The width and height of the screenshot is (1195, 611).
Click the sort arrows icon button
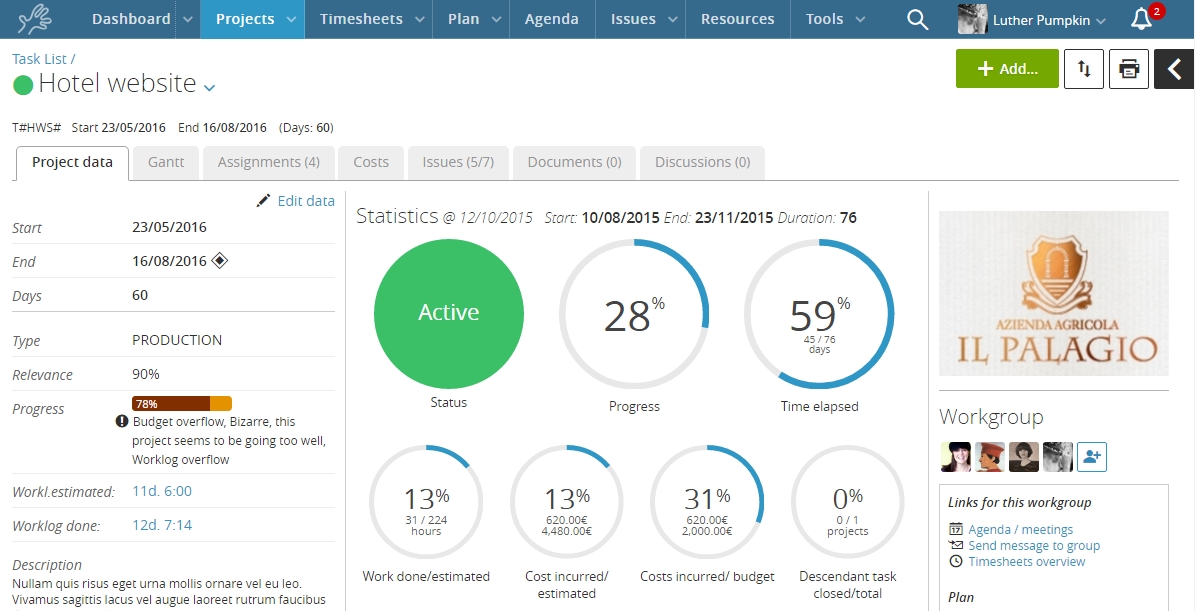coord(1084,69)
